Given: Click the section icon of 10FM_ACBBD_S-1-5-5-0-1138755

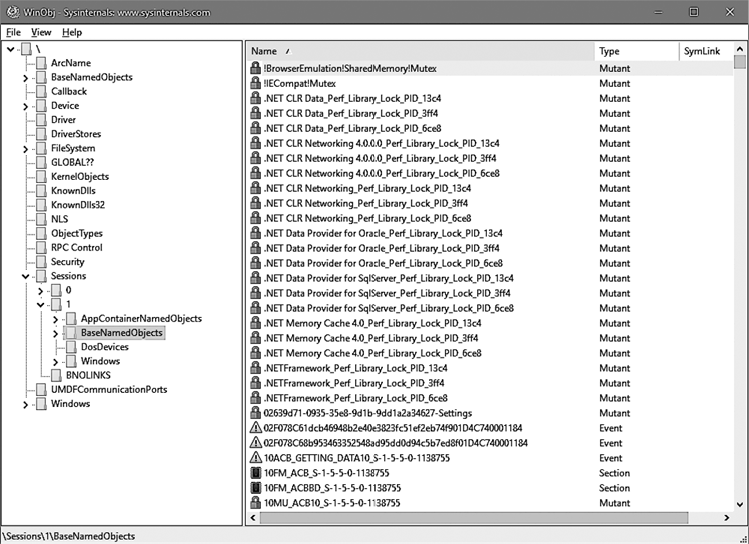Looking at the screenshot, I should 256,488.
